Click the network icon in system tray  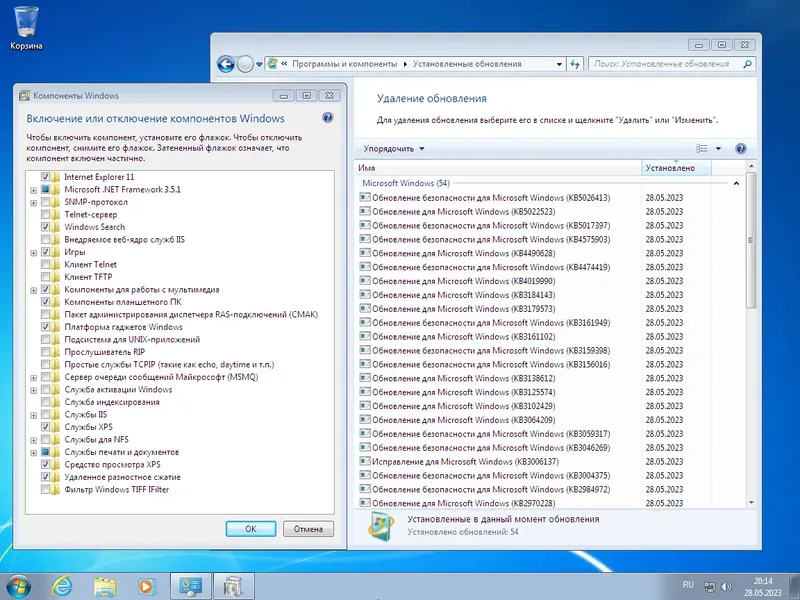(x=709, y=587)
